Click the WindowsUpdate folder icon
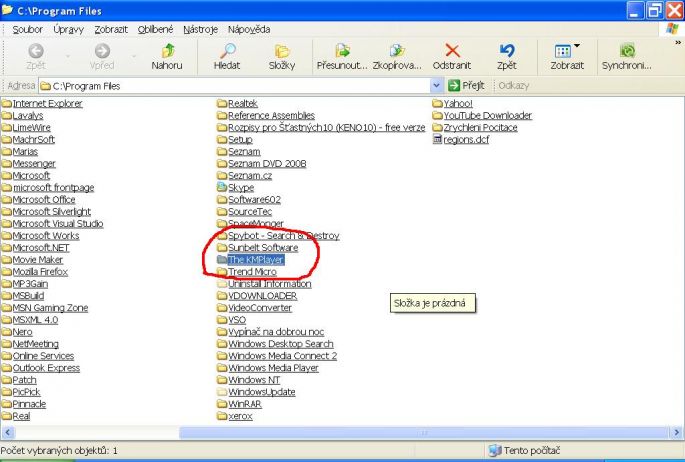 coord(222,392)
